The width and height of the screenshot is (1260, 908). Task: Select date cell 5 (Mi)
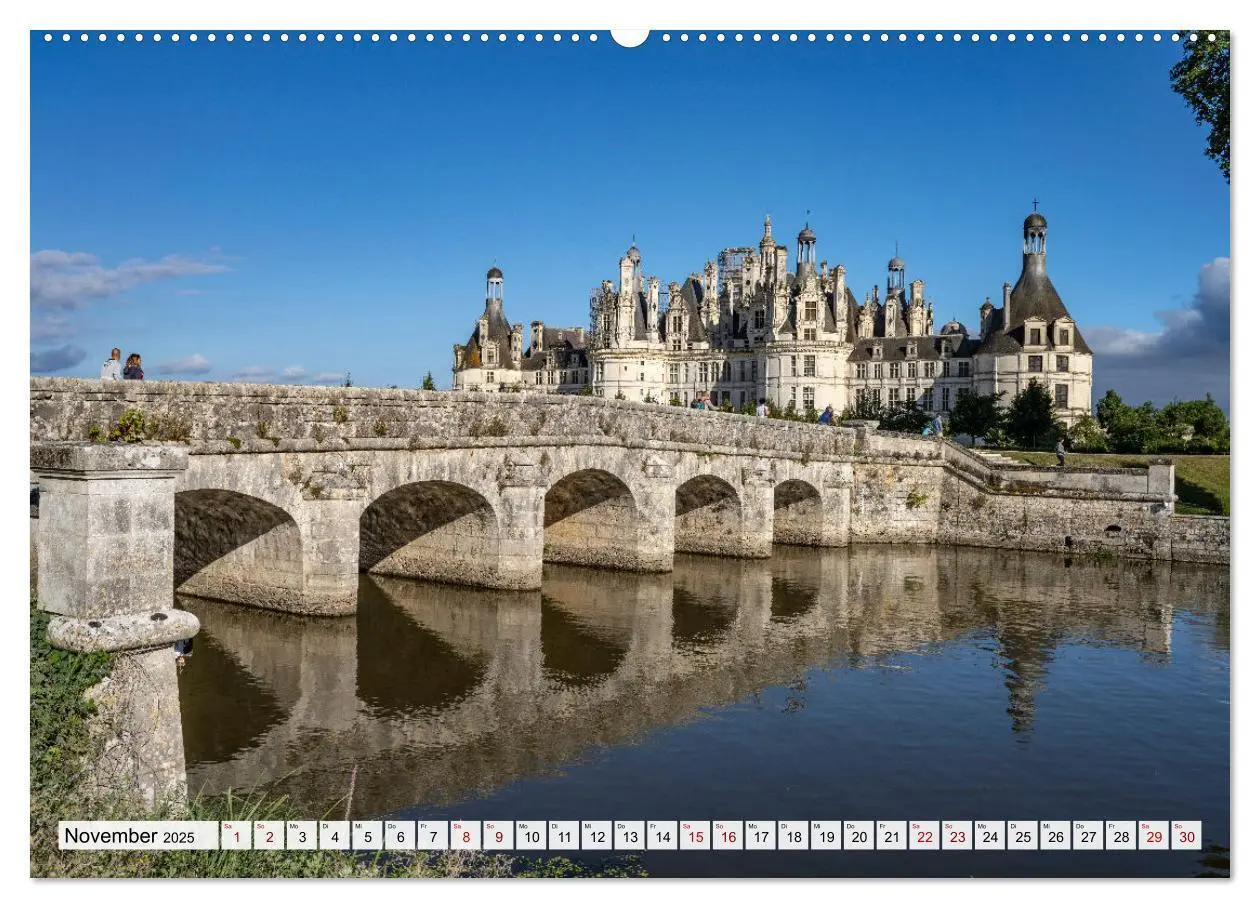click(x=367, y=836)
